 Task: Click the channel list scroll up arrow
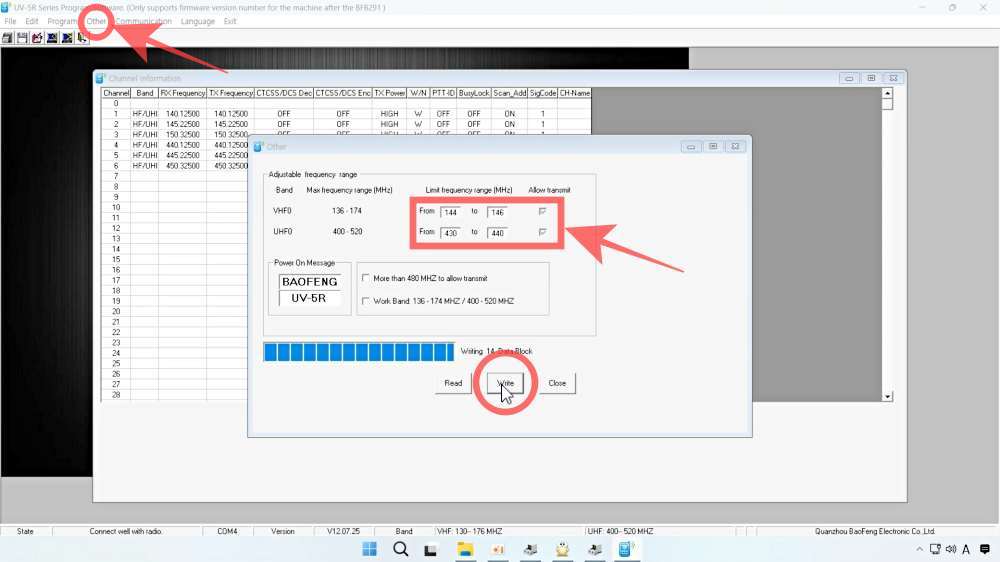coord(887,93)
